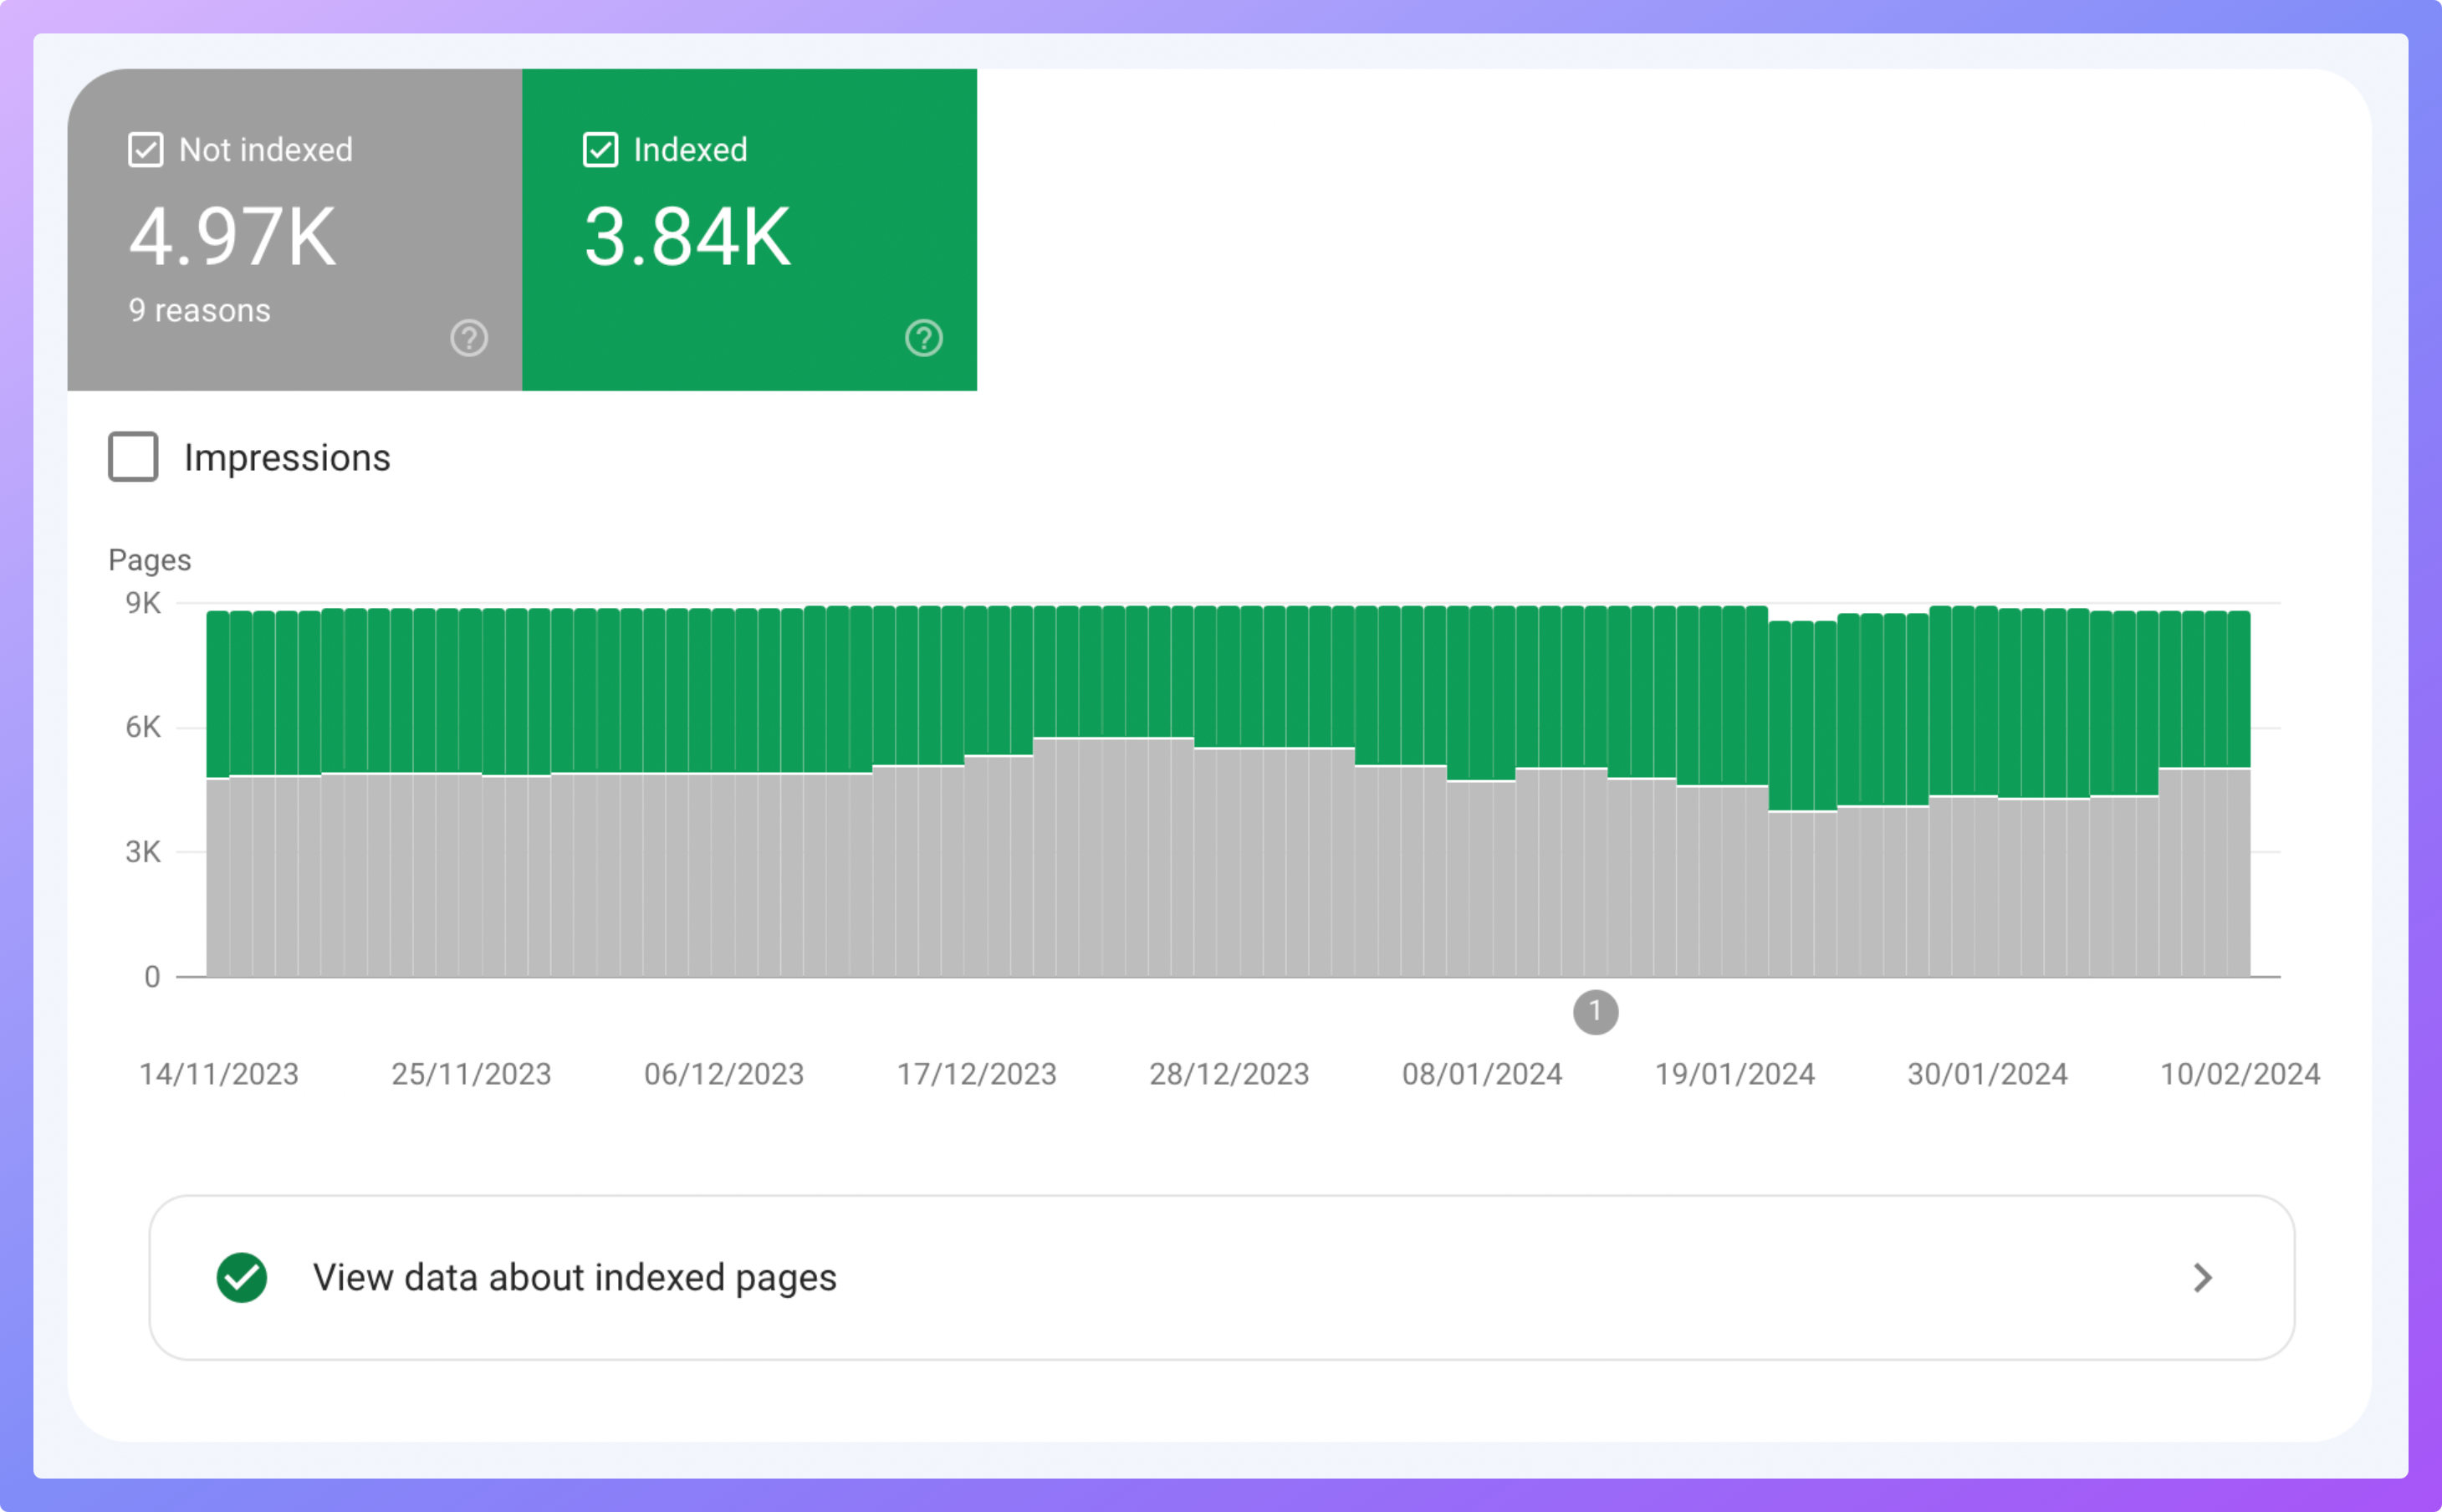This screenshot has height=1512, width=2442.
Task: Click help icon in Not indexed card
Action: pyautogui.click(x=468, y=338)
